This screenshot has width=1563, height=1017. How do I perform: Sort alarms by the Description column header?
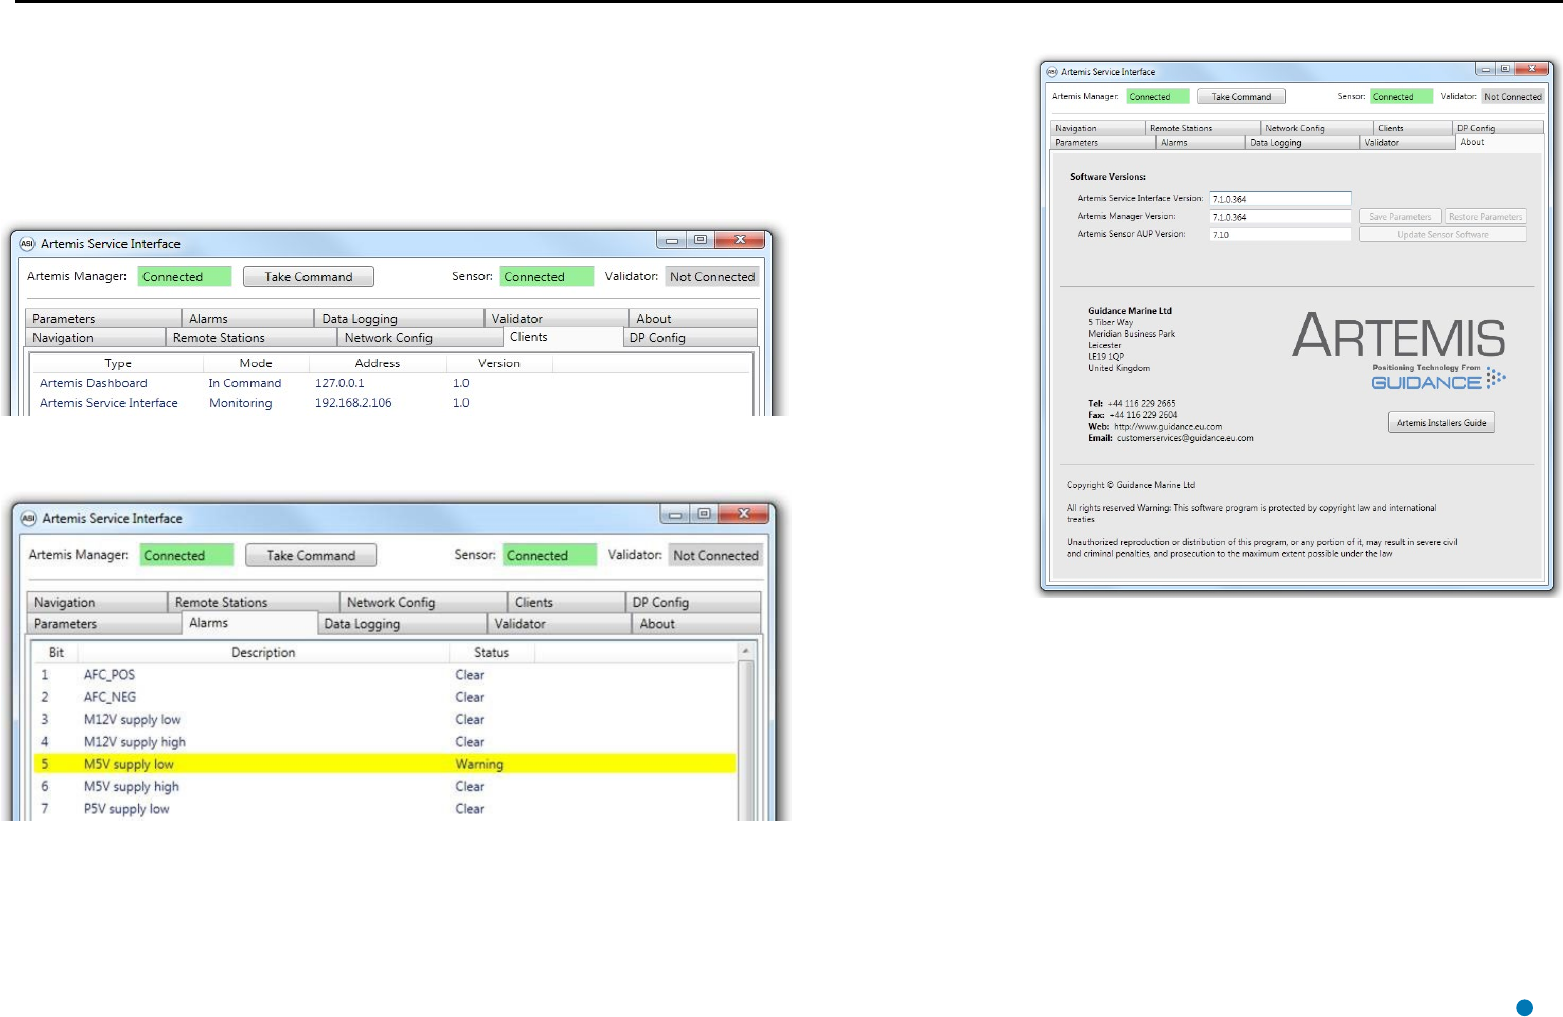pos(263,652)
